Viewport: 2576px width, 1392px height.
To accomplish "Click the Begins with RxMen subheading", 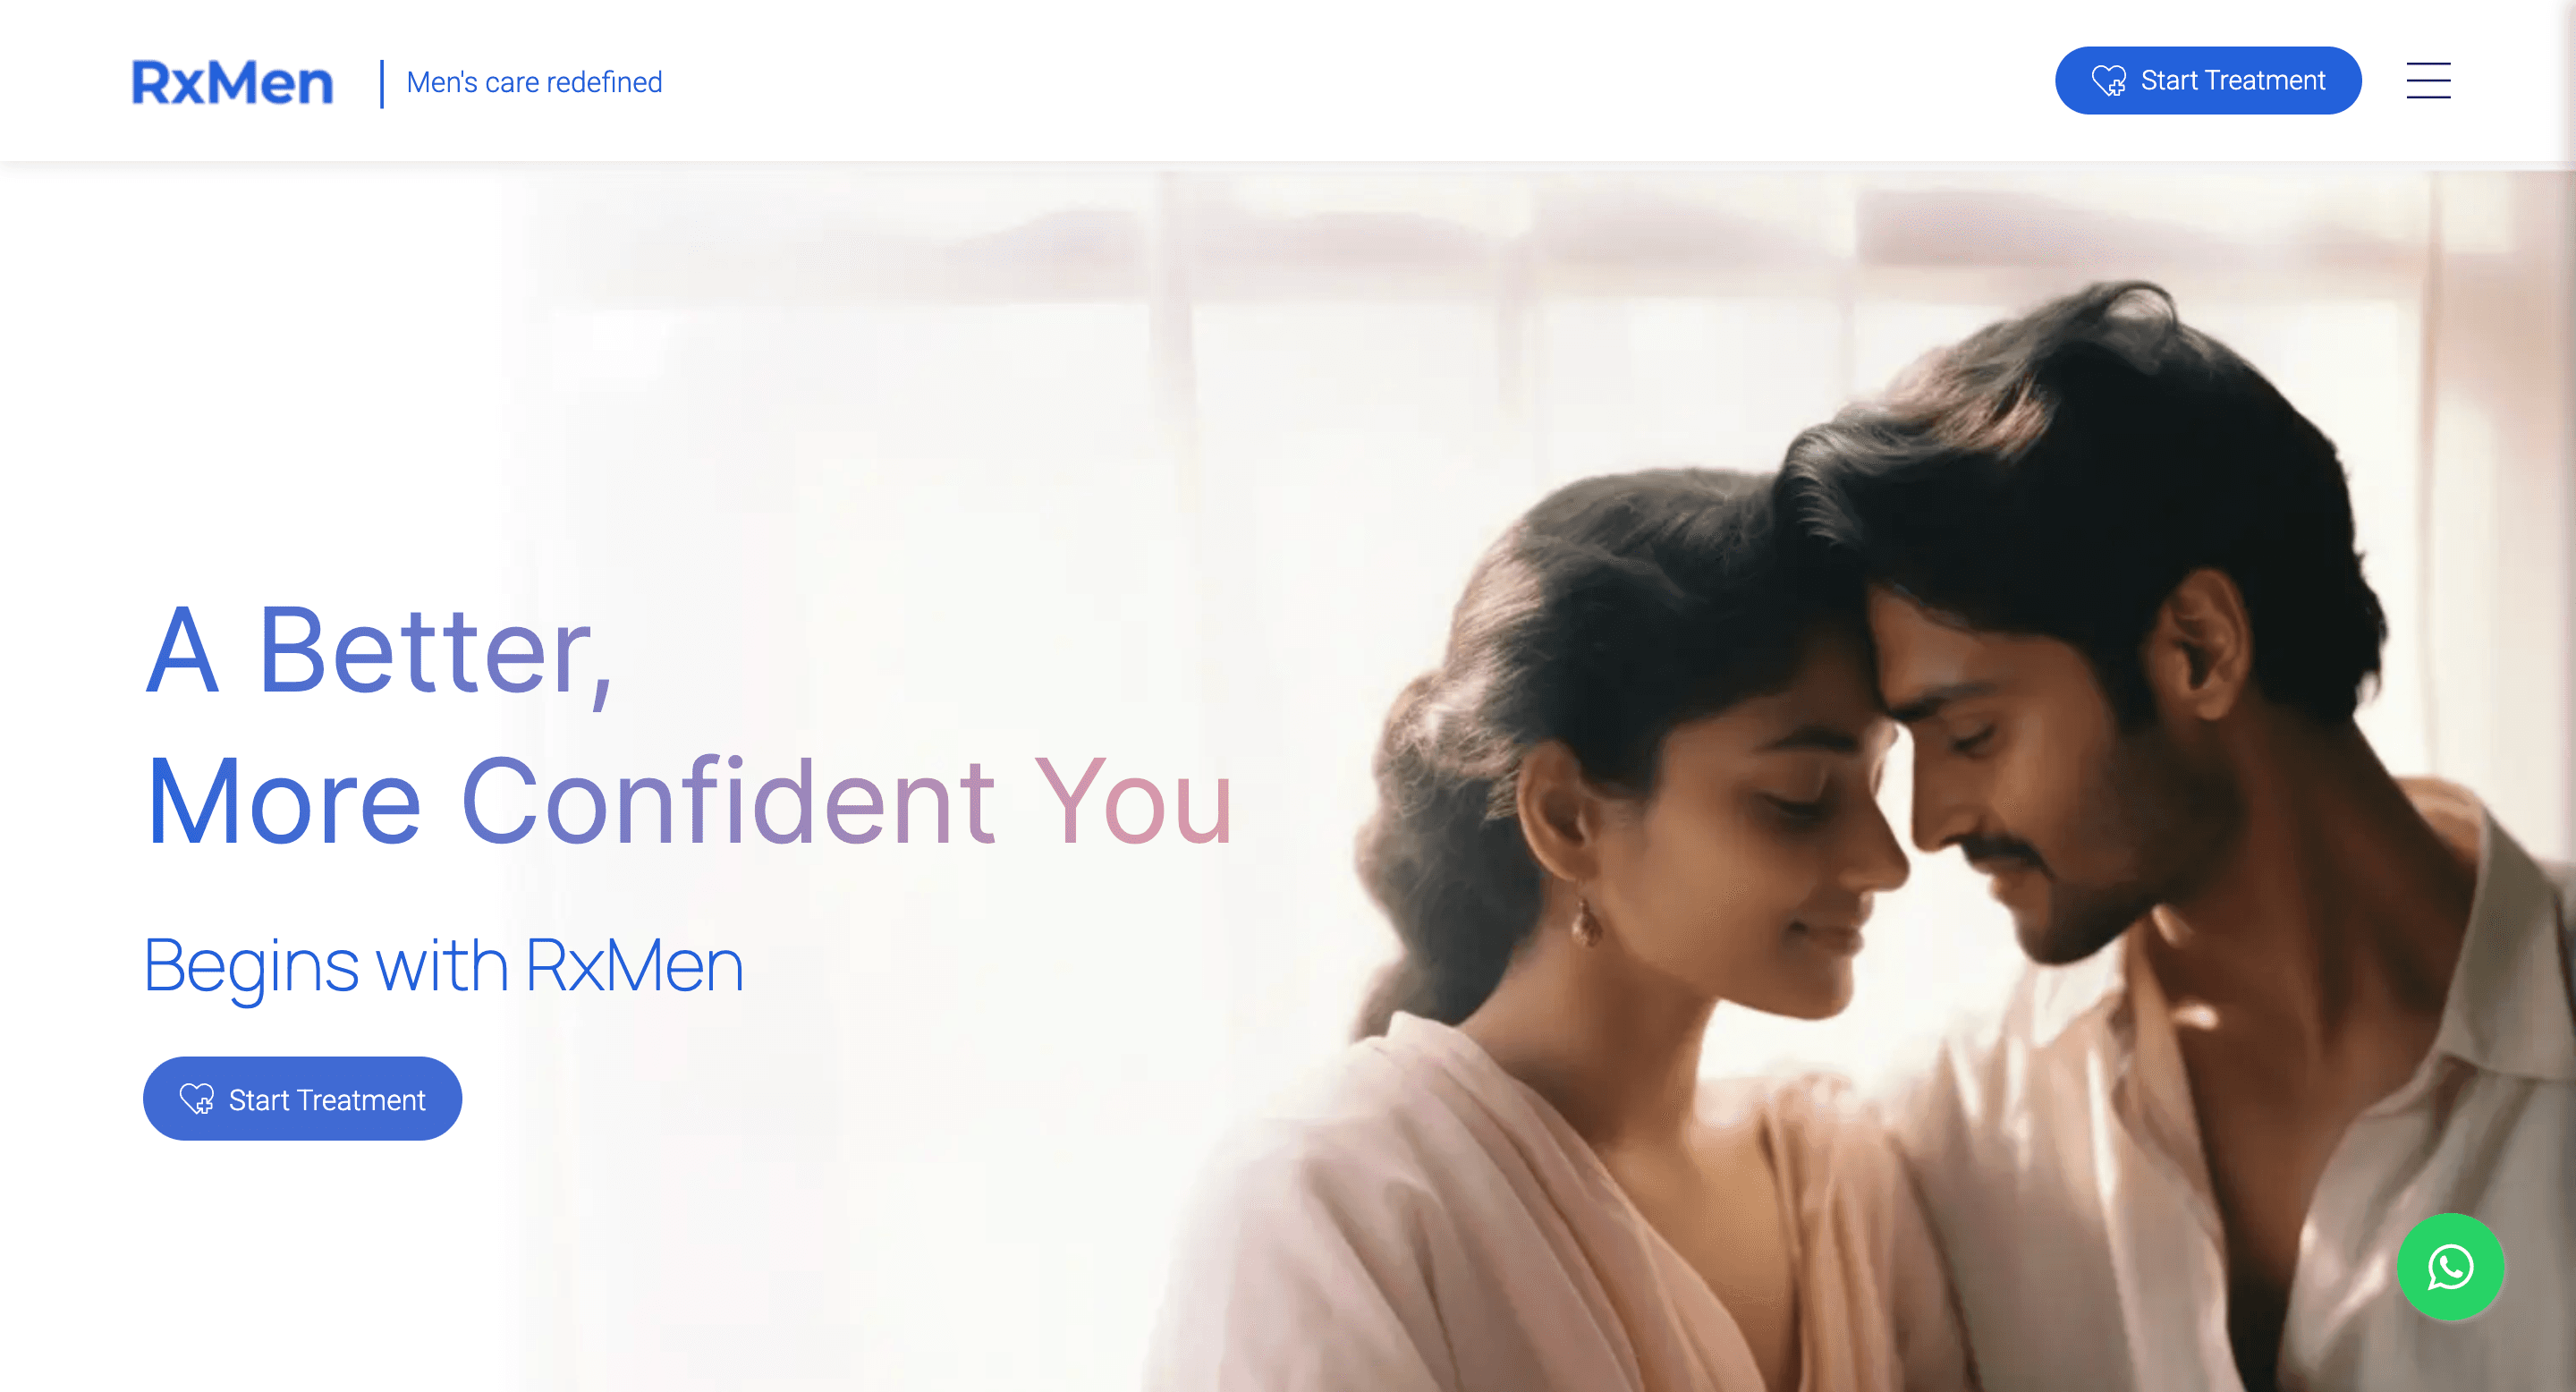I will pos(444,967).
